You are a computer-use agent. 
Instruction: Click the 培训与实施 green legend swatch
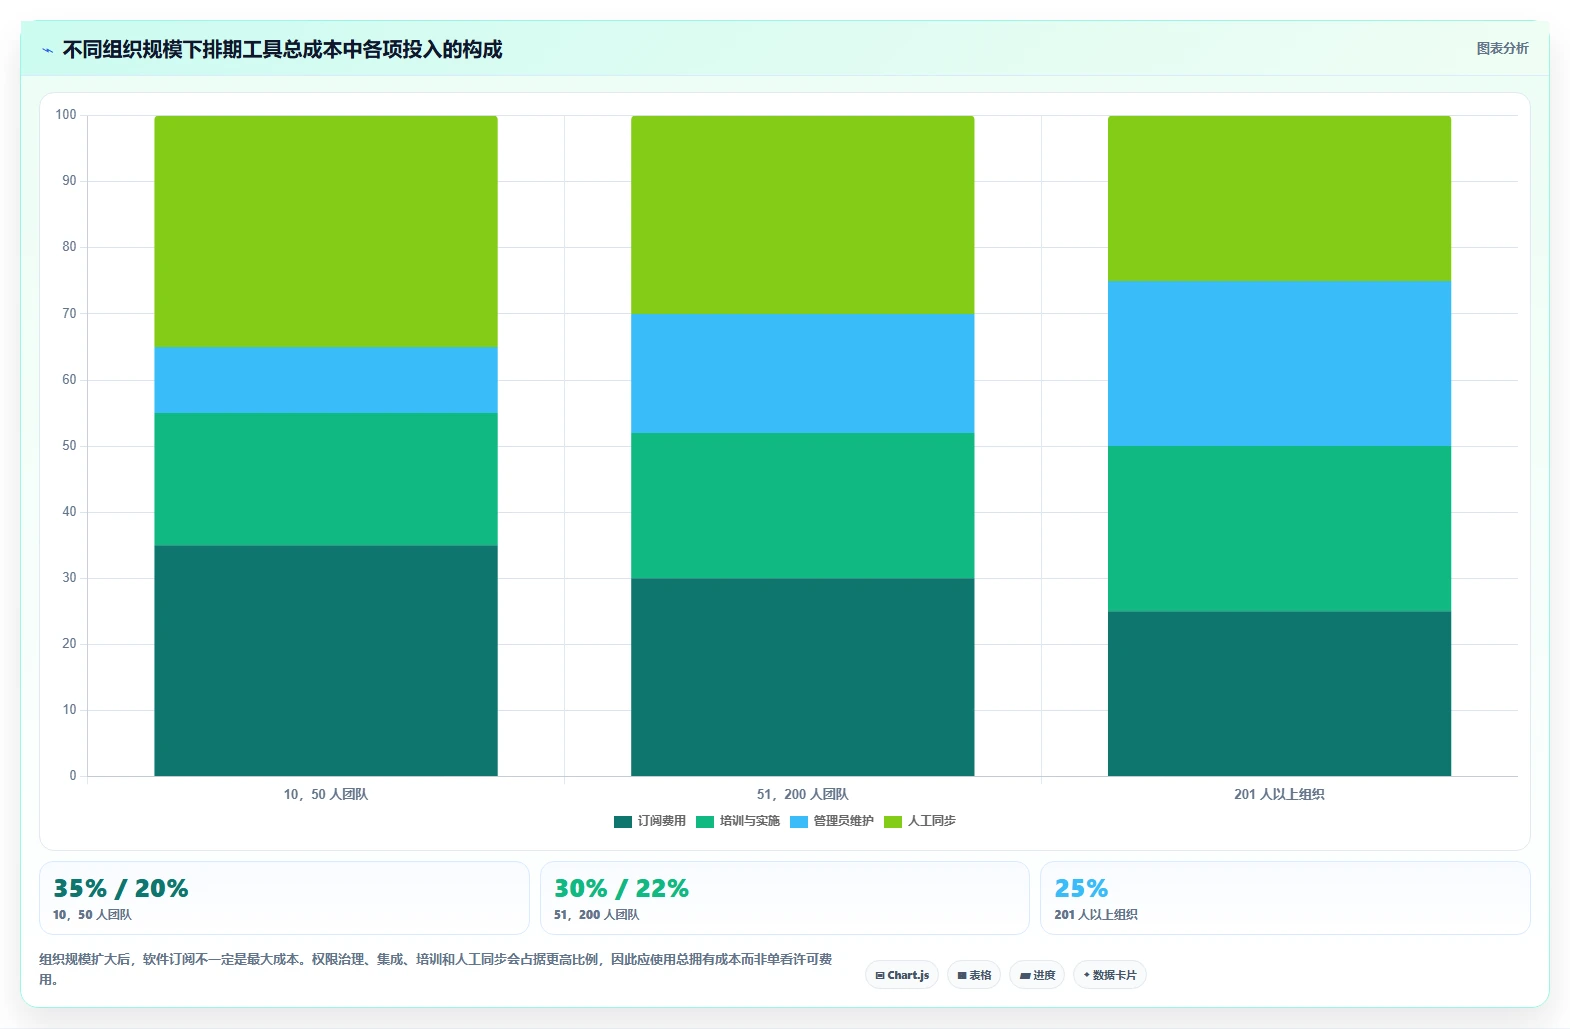click(705, 822)
